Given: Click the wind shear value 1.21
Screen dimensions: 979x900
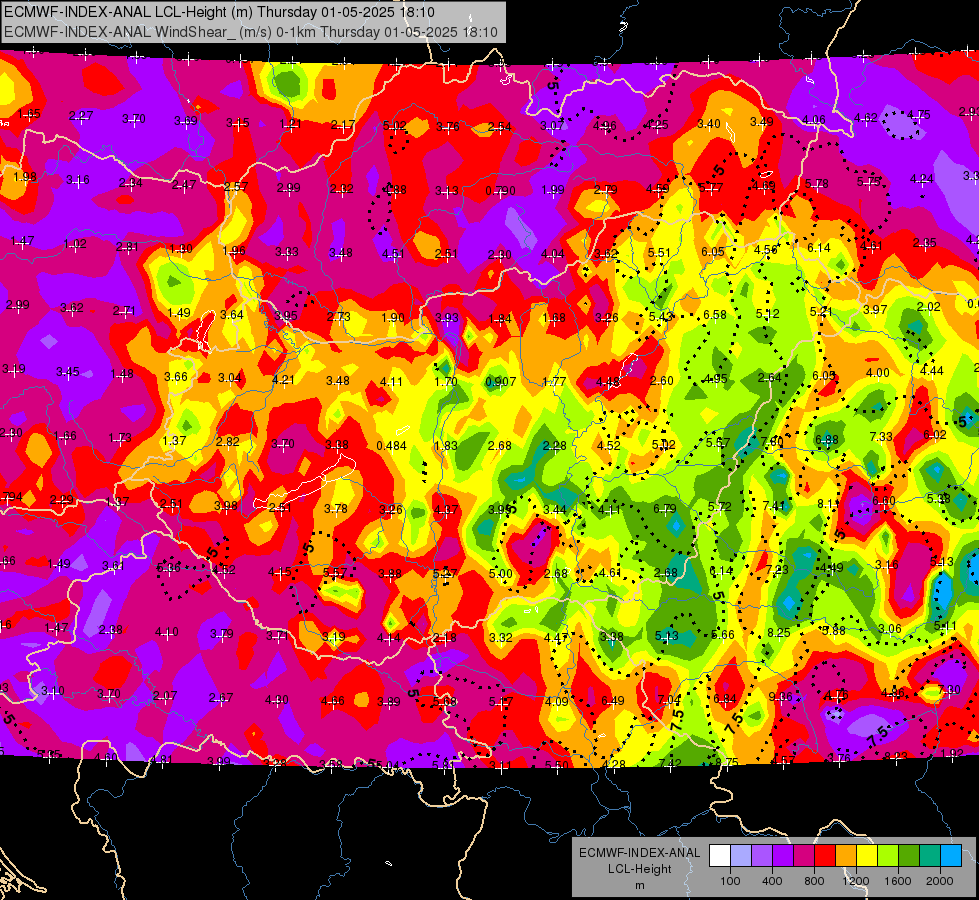Looking at the screenshot, I should click(x=290, y=124).
